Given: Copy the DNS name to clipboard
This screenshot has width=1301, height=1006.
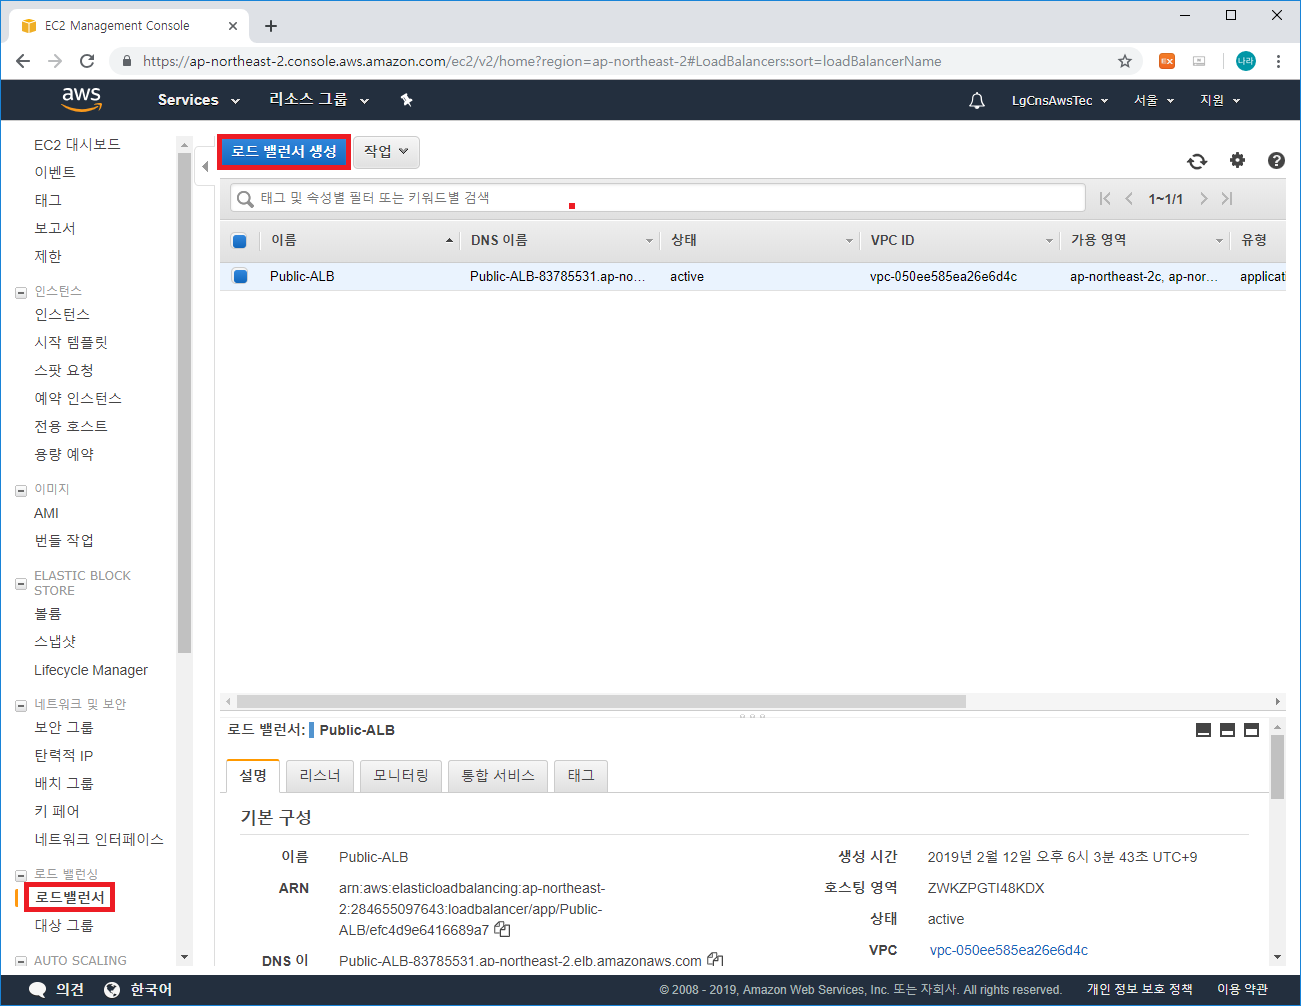Looking at the screenshot, I should pyautogui.click(x=715, y=960).
